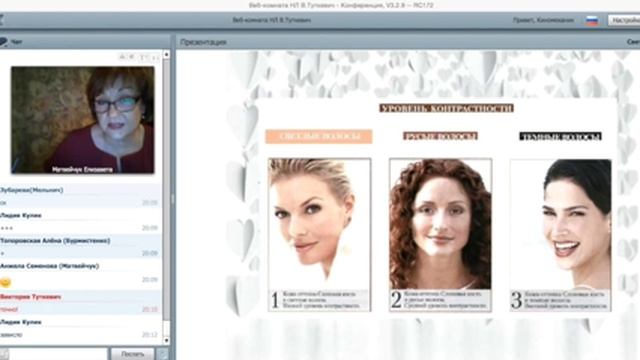Click the СВЕТЛЫЕ ВОЛОСЫ label on the slide
The image size is (640, 360).
[x=319, y=136]
